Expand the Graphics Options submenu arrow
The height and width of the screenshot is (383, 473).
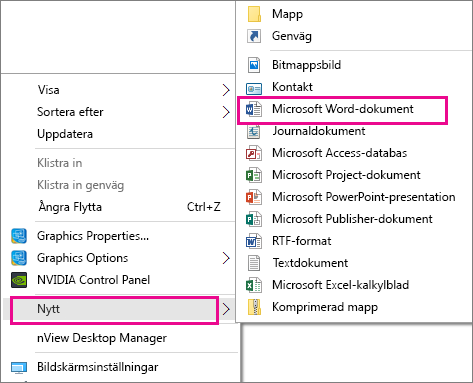226,258
